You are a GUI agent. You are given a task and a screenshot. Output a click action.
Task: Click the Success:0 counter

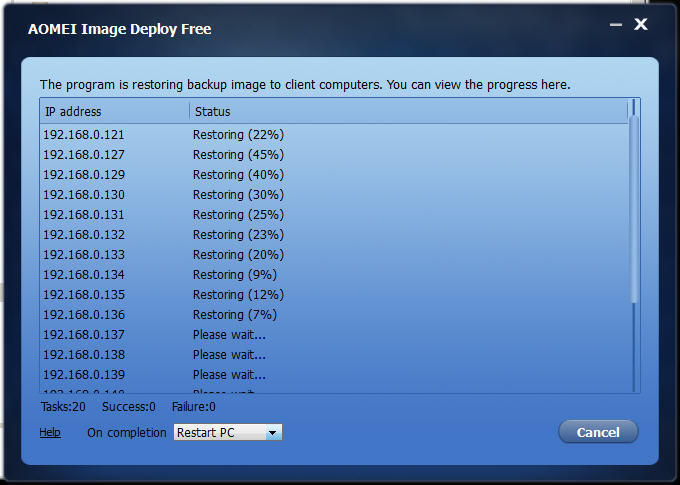tap(128, 406)
